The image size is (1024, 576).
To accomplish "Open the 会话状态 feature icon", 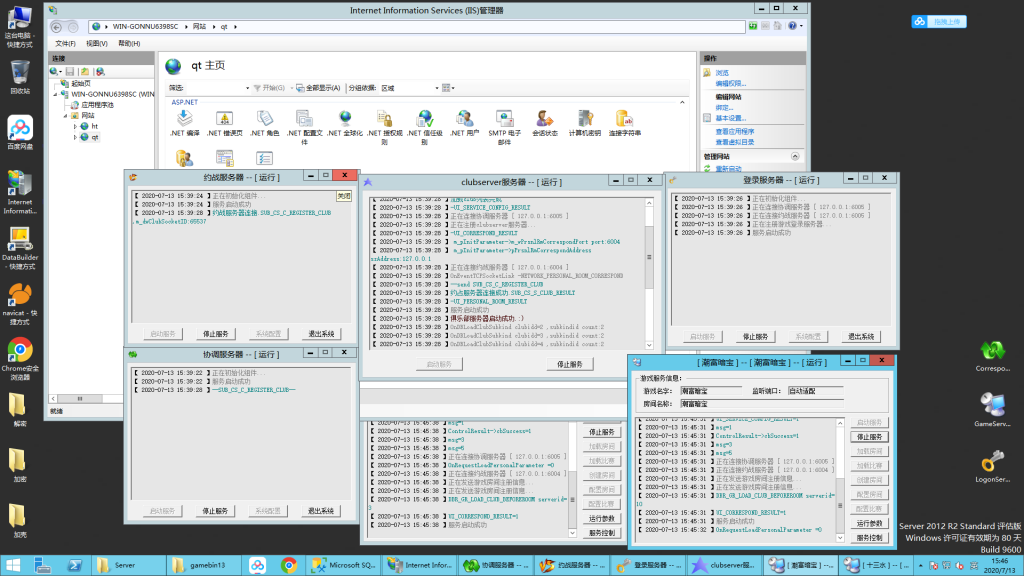I will click(545, 120).
